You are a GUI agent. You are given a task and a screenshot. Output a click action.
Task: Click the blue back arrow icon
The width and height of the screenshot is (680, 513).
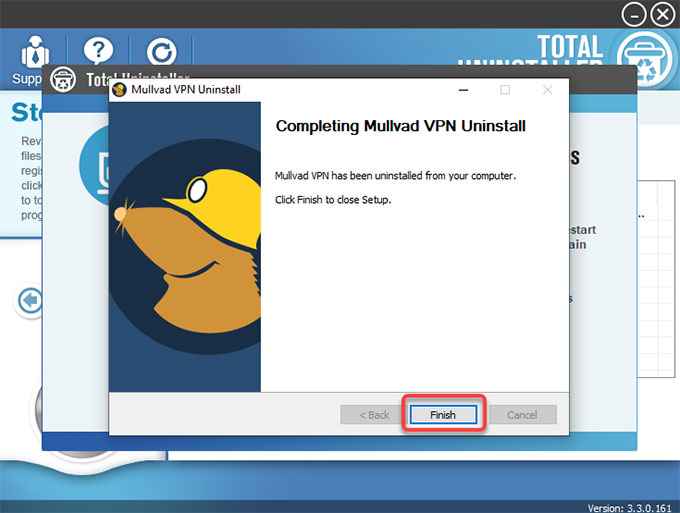[x=30, y=301]
